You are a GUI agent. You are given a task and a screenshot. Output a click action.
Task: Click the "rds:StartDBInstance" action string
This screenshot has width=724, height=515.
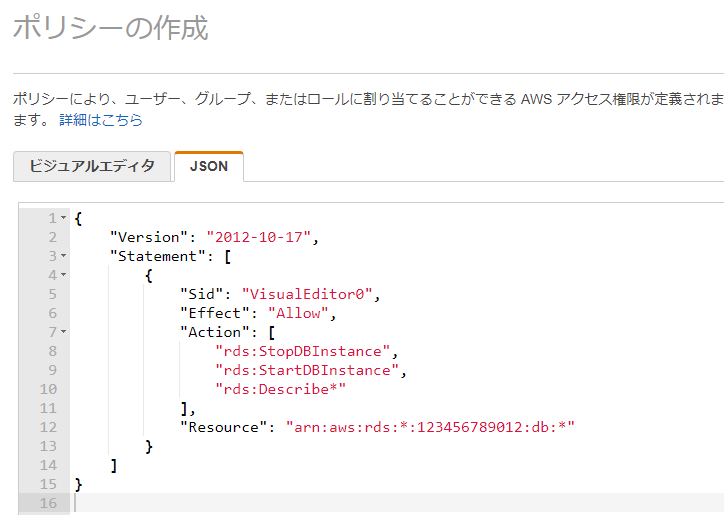pyautogui.click(x=307, y=370)
